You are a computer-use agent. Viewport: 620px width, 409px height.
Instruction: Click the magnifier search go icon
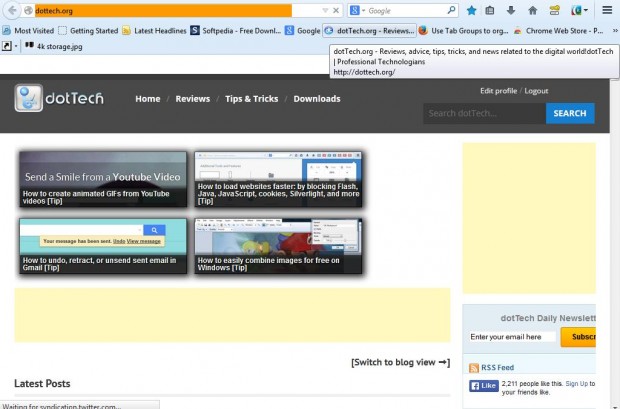451,10
